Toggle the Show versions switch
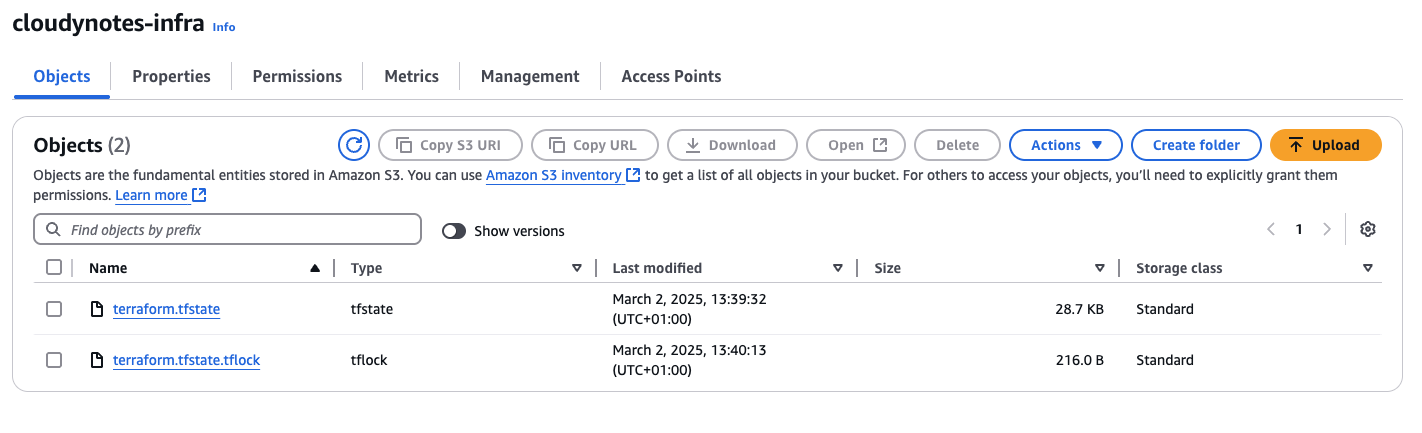 pyautogui.click(x=454, y=231)
